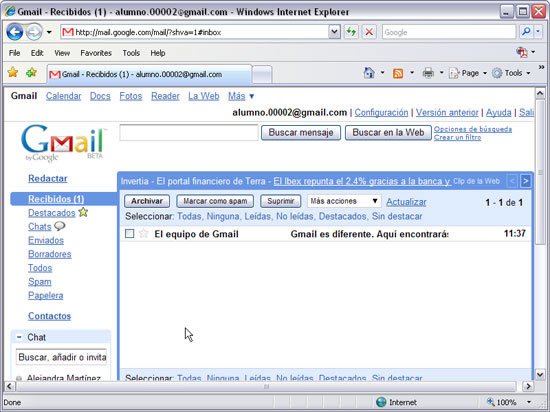Open the Fotos link
This screenshot has width=550, height=412.
(130, 96)
